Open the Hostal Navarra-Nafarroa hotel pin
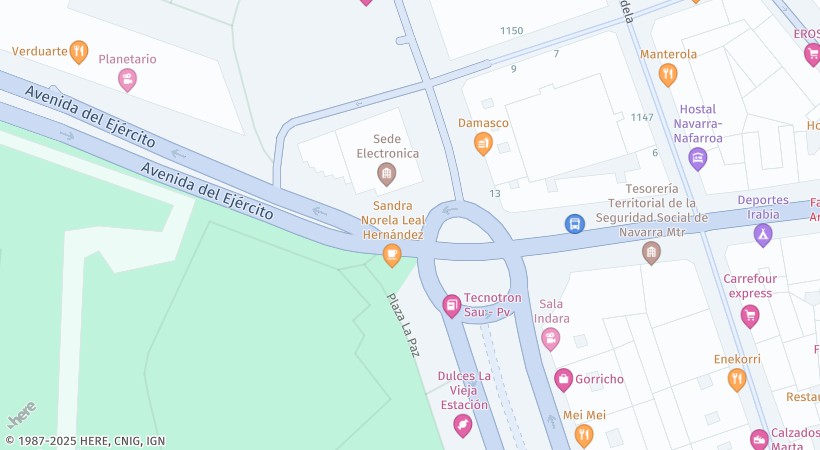820x450 pixels. click(698, 159)
